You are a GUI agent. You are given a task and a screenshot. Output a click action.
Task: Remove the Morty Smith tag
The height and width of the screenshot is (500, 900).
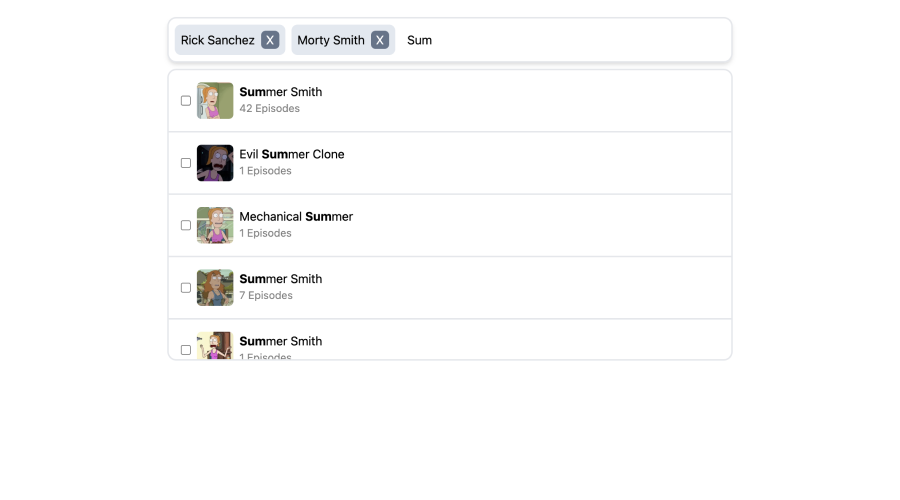[x=379, y=40]
